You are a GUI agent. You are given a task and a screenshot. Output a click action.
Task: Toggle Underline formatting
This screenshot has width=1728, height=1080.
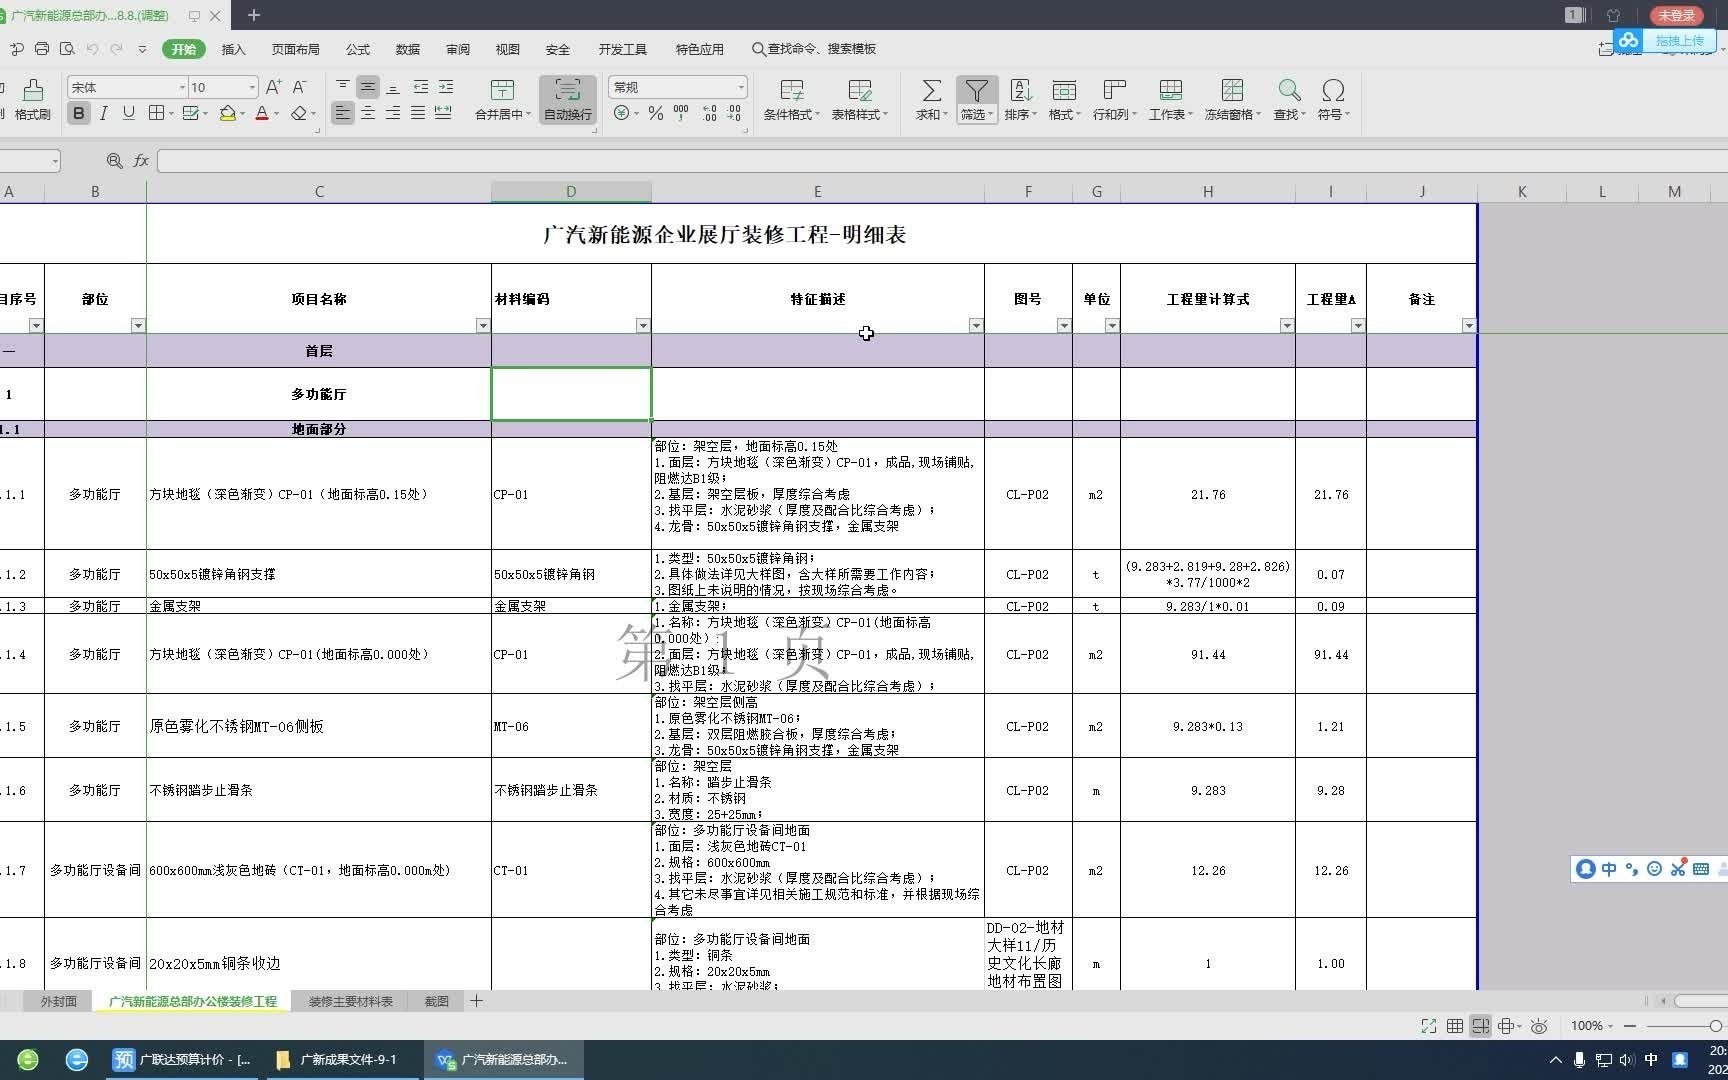[128, 113]
